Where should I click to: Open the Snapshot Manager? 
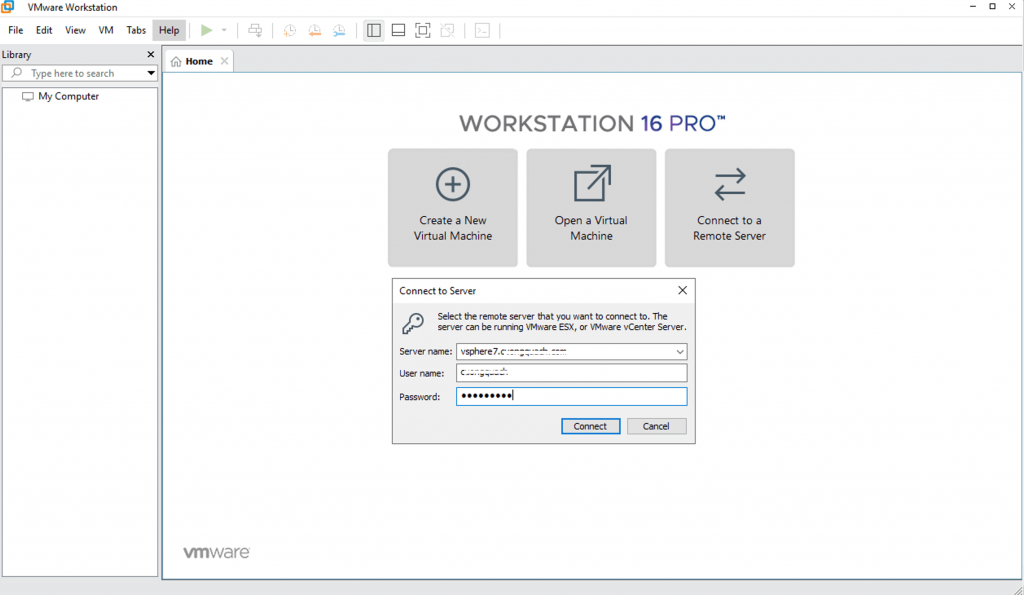339,30
